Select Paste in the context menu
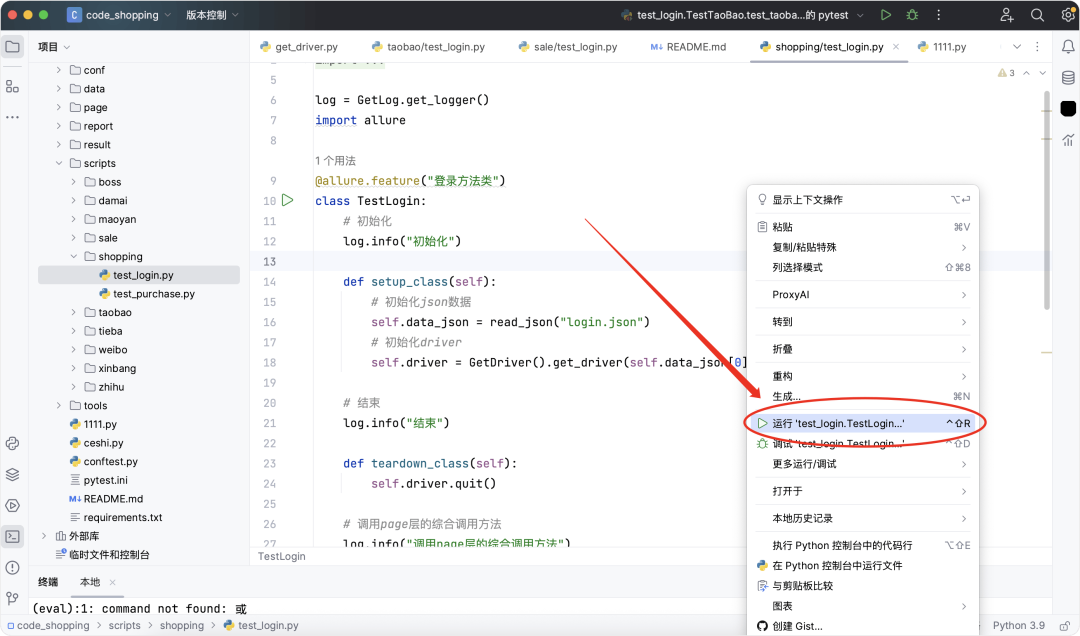Image resolution: width=1080 pixels, height=636 pixels. [x=864, y=227]
